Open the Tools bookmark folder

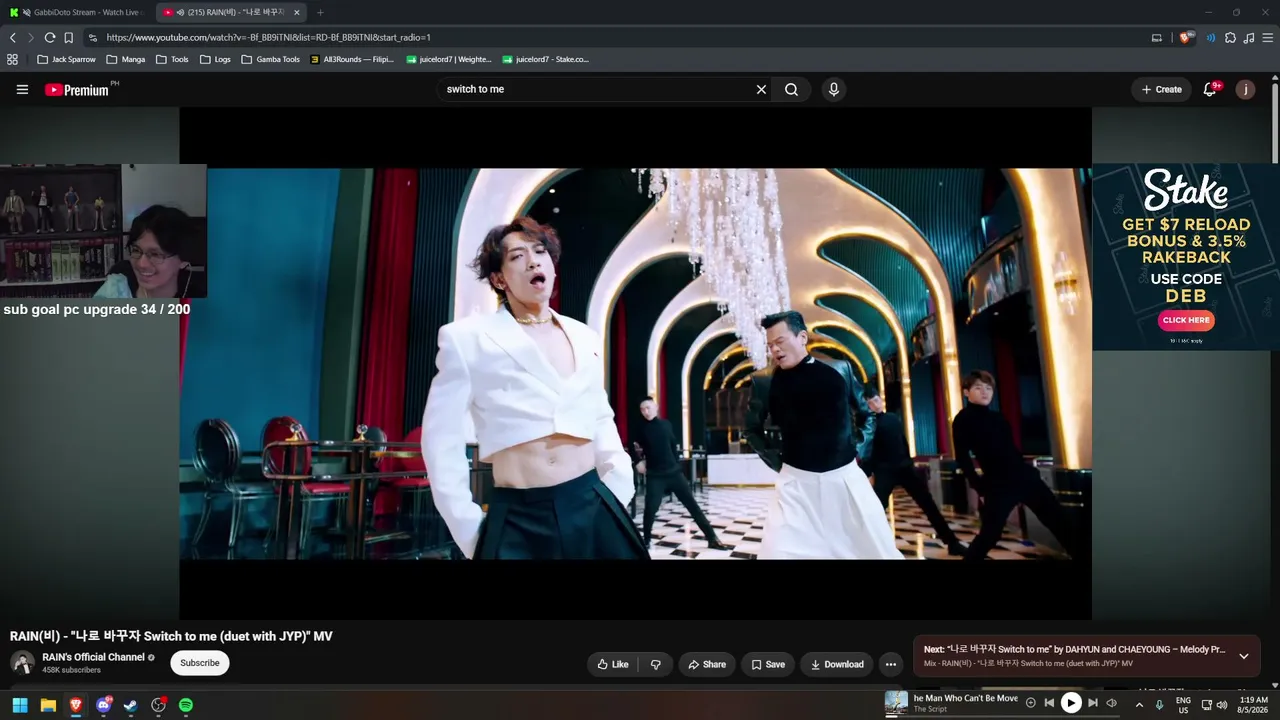click(172, 59)
